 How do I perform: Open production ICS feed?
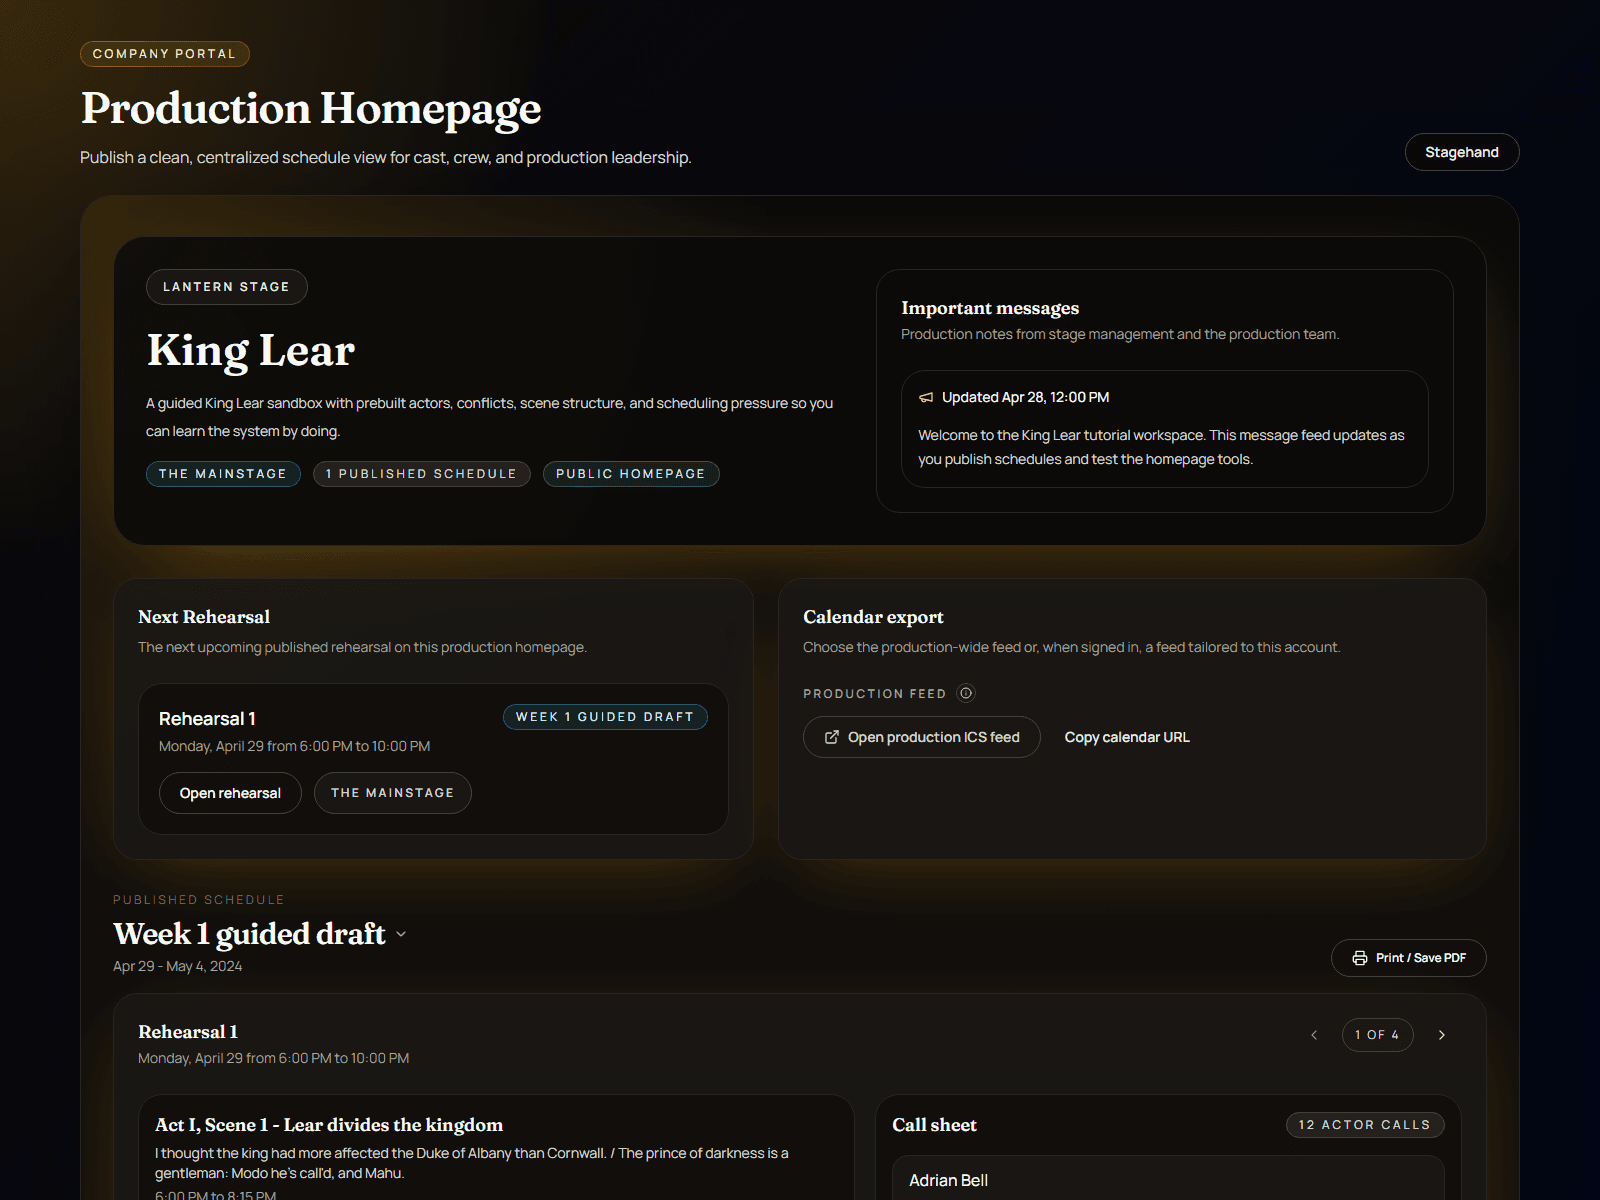click(x=922, y=737)
